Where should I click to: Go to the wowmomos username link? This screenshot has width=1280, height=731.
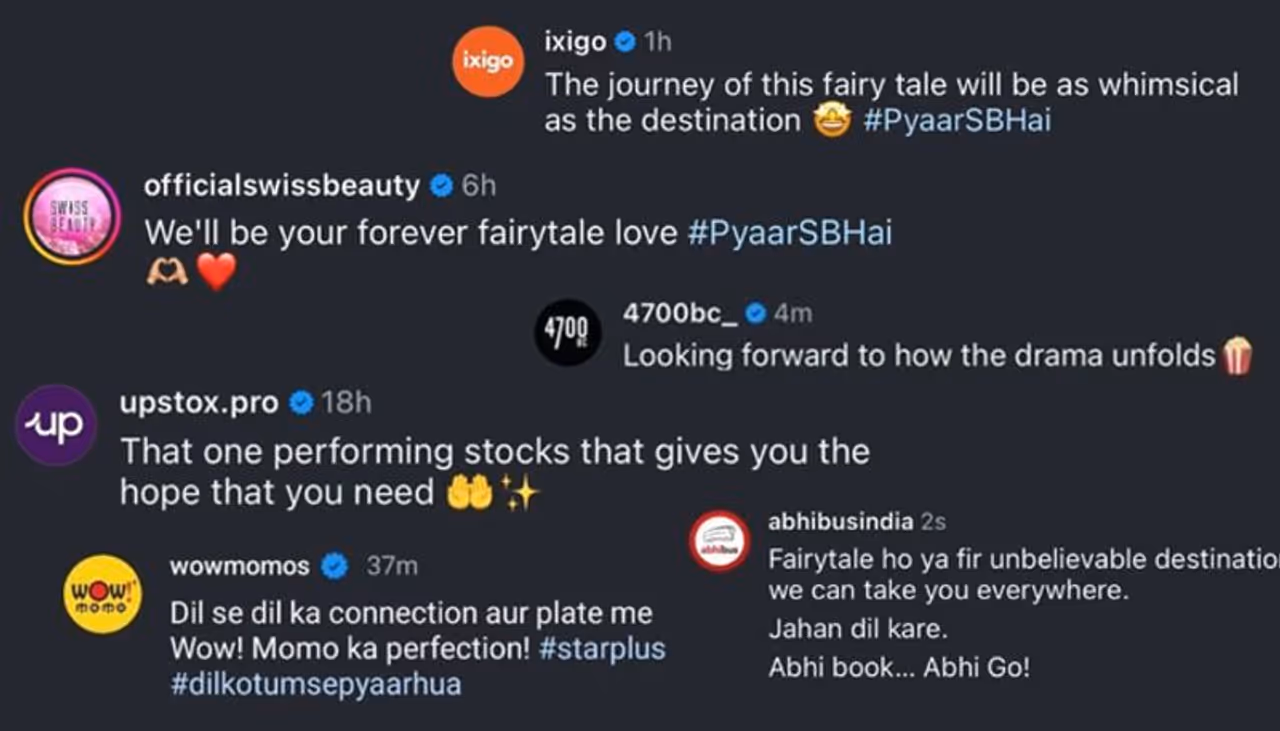coord(240,567)
